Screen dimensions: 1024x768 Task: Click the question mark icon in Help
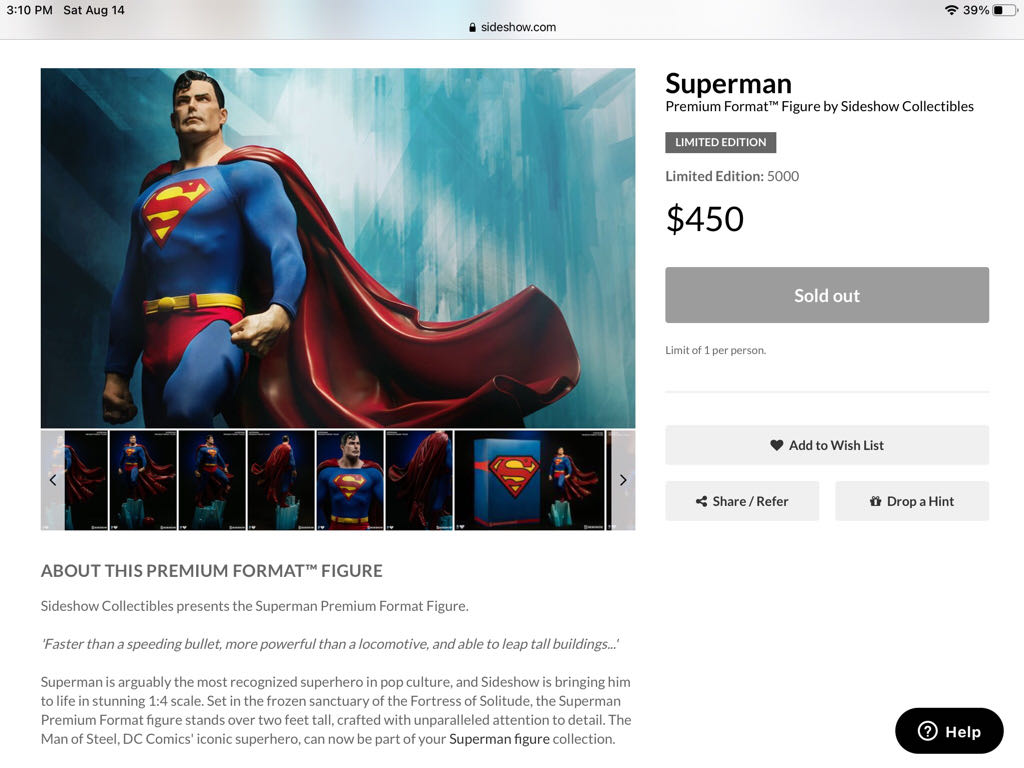pos(927,731)
